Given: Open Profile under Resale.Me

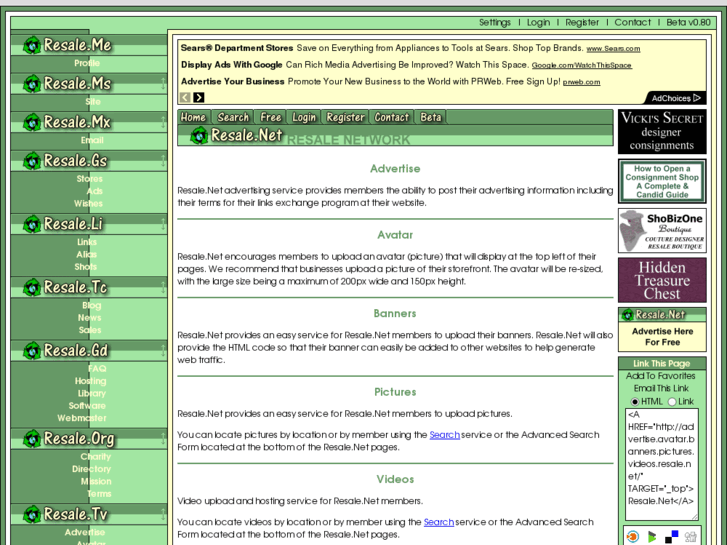Looking at the screenshot, I should pos(87,63).
